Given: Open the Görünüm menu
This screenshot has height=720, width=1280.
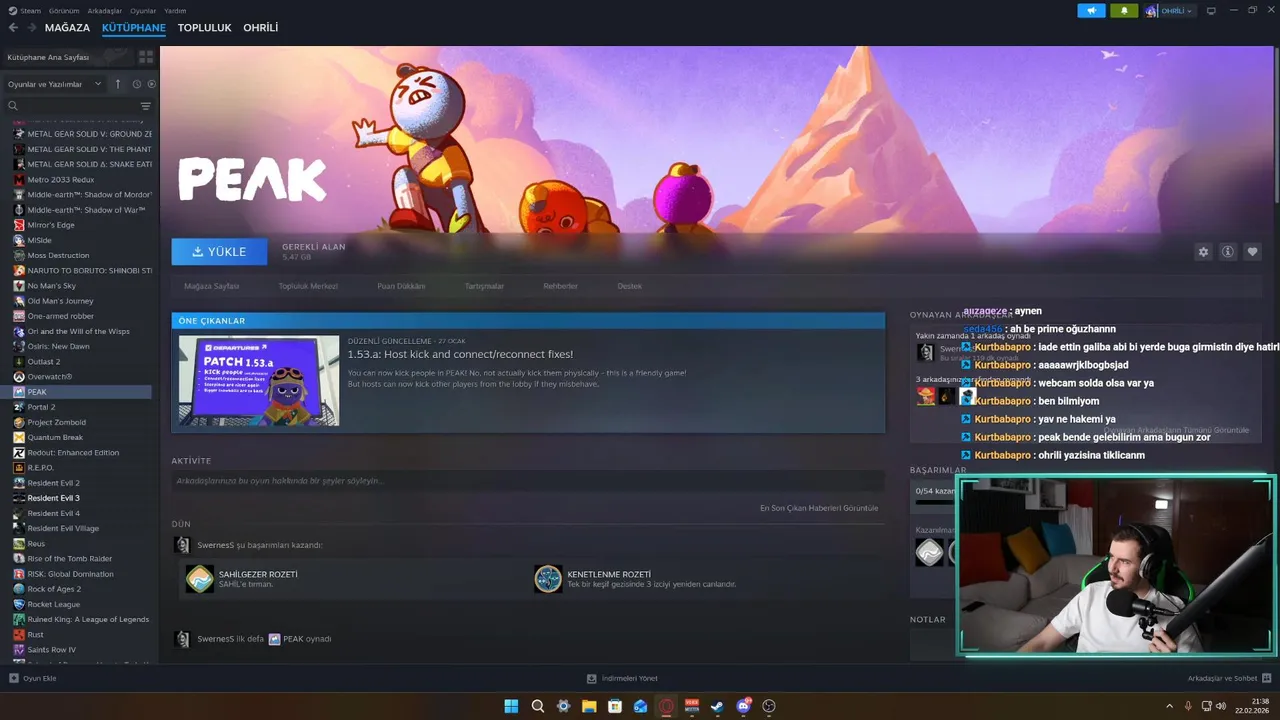Looking at the screenshot, I should point(64,11).
